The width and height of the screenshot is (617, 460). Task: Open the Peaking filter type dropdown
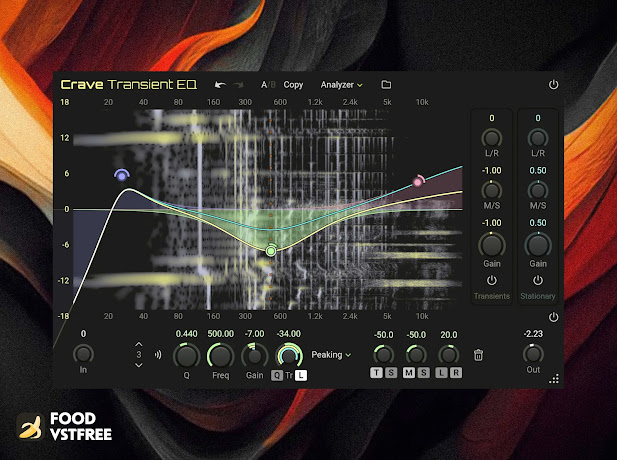click(331, 355)
